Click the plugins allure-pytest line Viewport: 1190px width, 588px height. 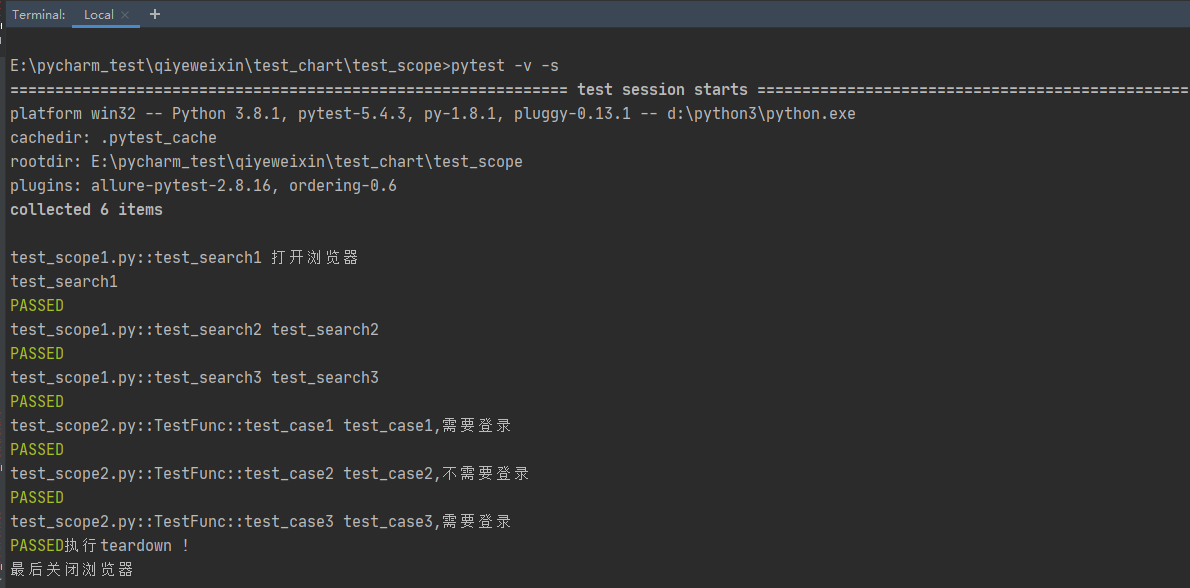pos(203,186)
